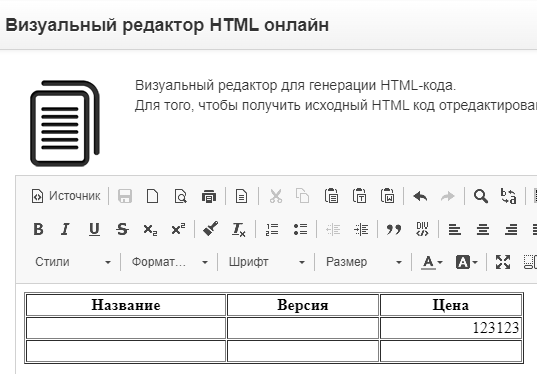
Task: Open the Find magnifier tool
Action: pos(480,196)
